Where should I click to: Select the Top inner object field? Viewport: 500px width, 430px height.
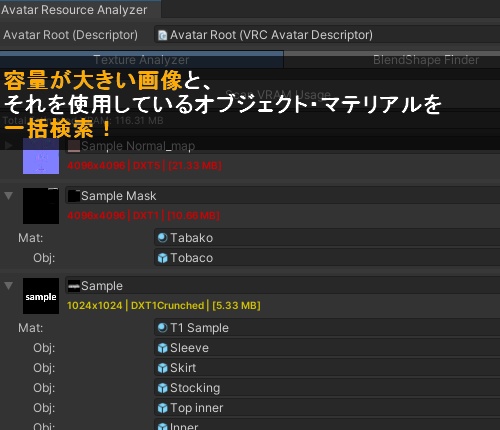pyautogui.click(x=327, y=408)
